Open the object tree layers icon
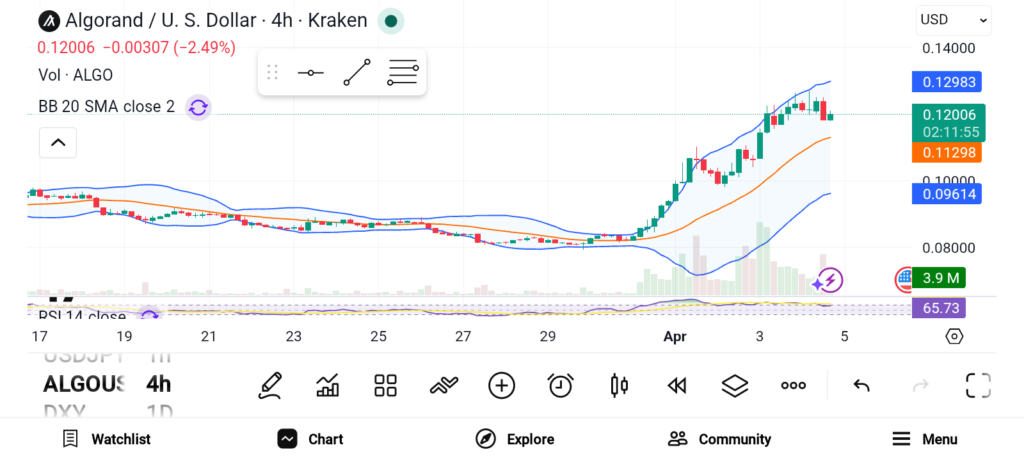Screen dimensions: 1024x461 click(x=735, y=385)
